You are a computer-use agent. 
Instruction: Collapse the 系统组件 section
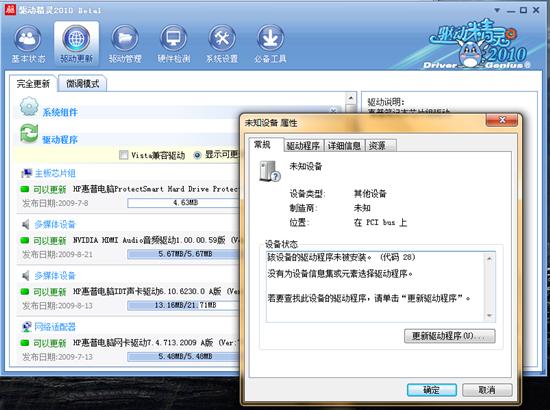click(x=333, y=110)
